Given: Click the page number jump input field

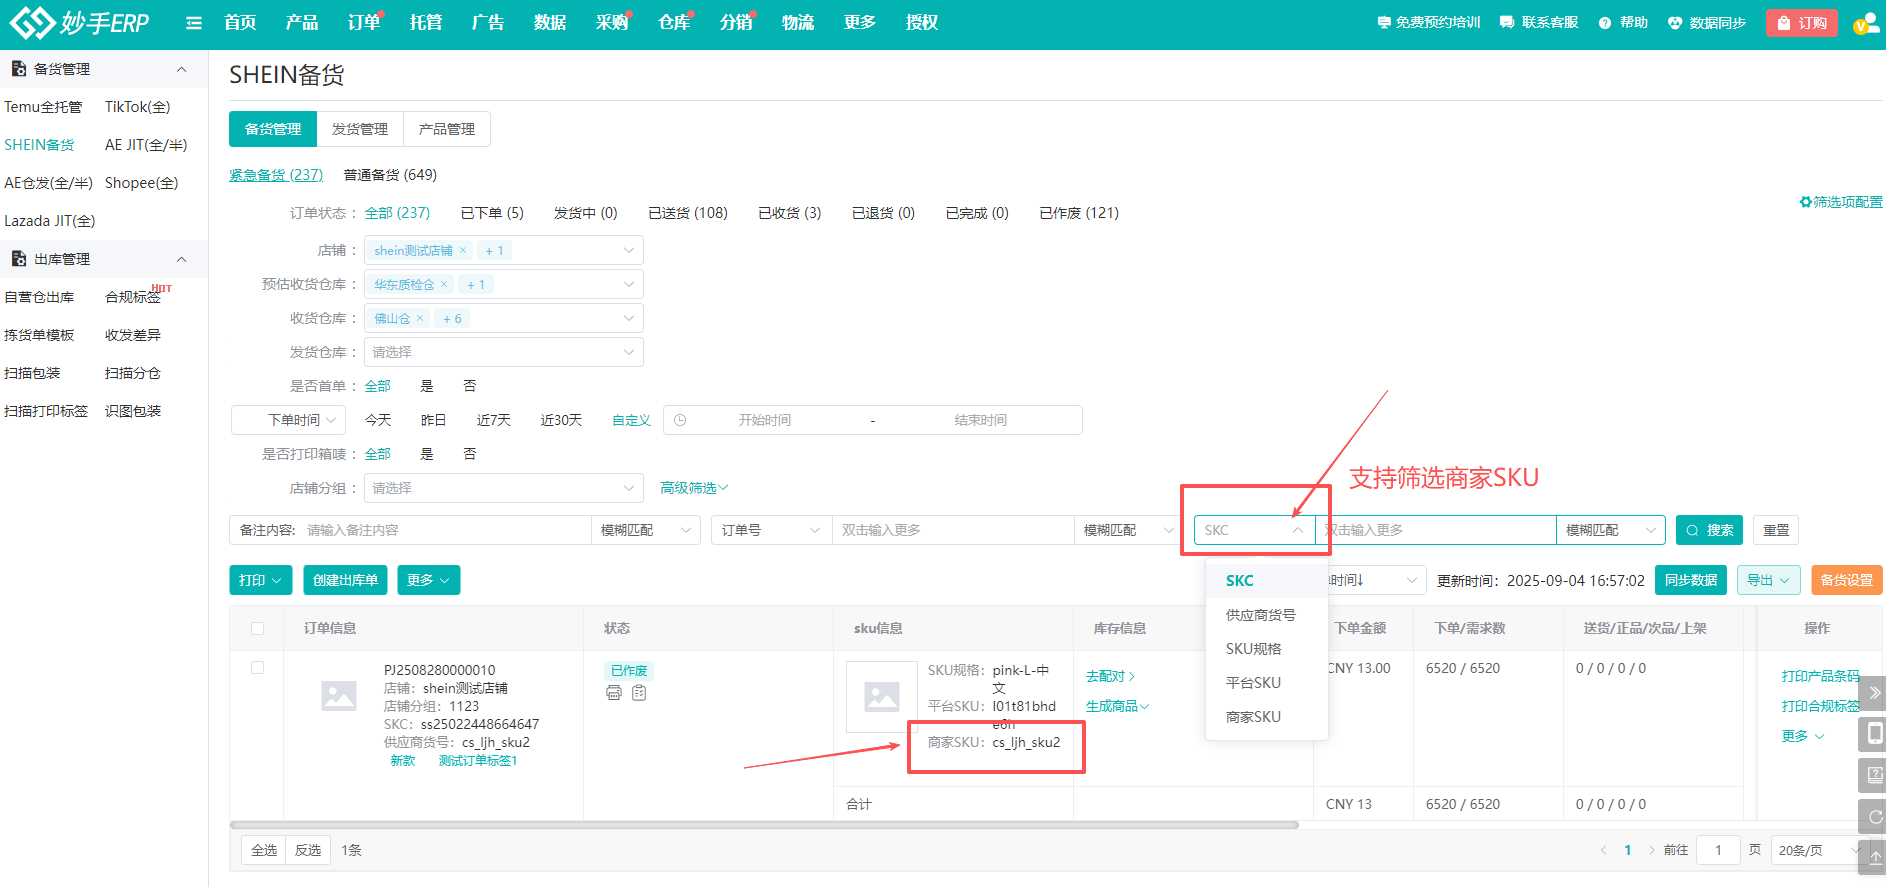Looking at the screenshot, I should (1719, 850).
